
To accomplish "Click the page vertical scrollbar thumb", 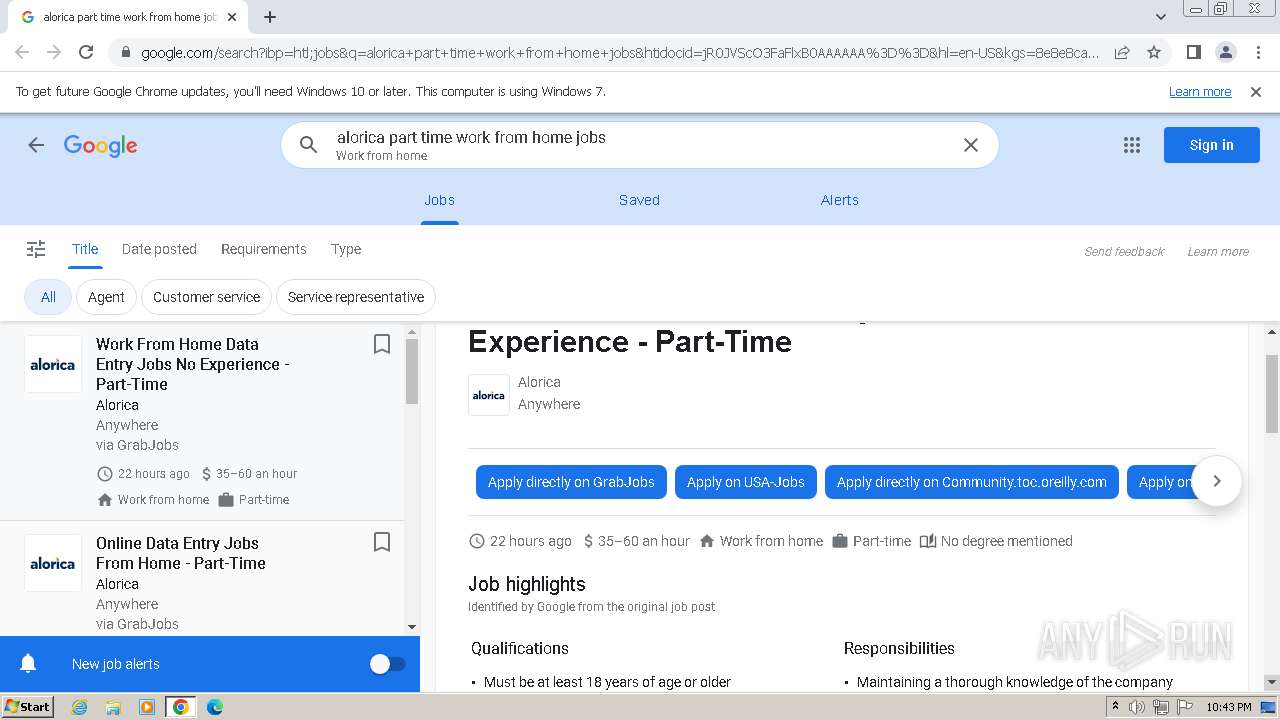I will pyautogui.click(x=1272, y=394).
